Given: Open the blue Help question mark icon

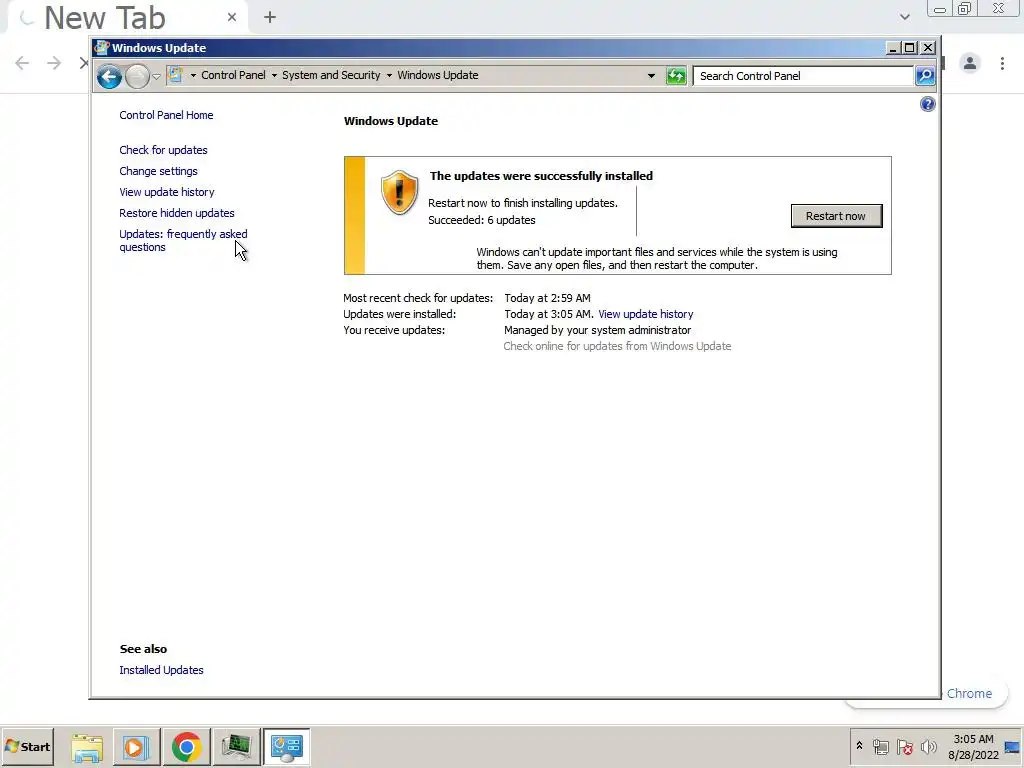Looking at the screenshot, I should [927, 104].
